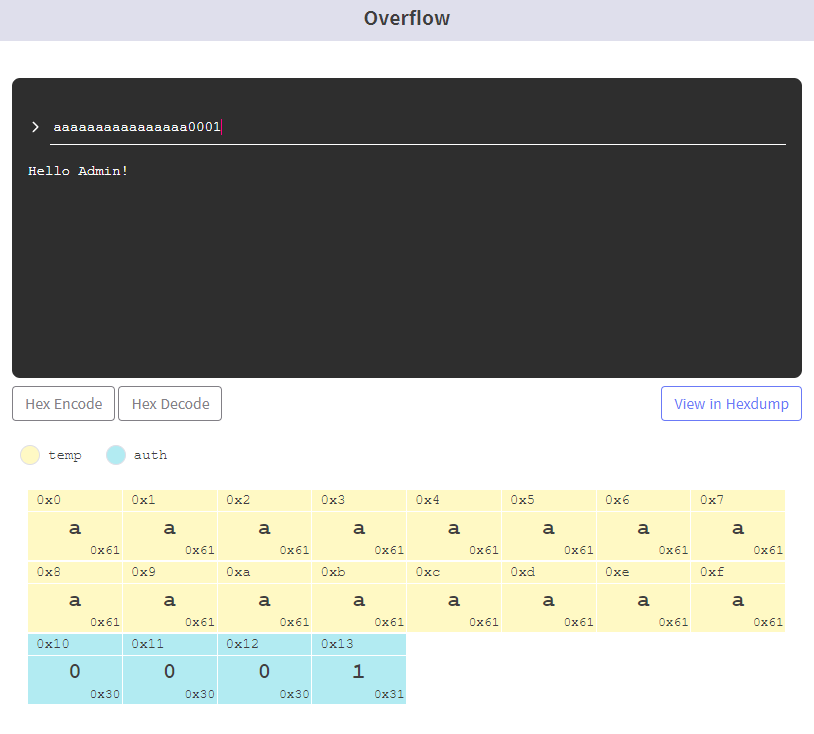The width and height of the screenshot is (814, 734).
Task: Select memory cell 0x7
Action: pyautogui.click(x=738, y=525)
